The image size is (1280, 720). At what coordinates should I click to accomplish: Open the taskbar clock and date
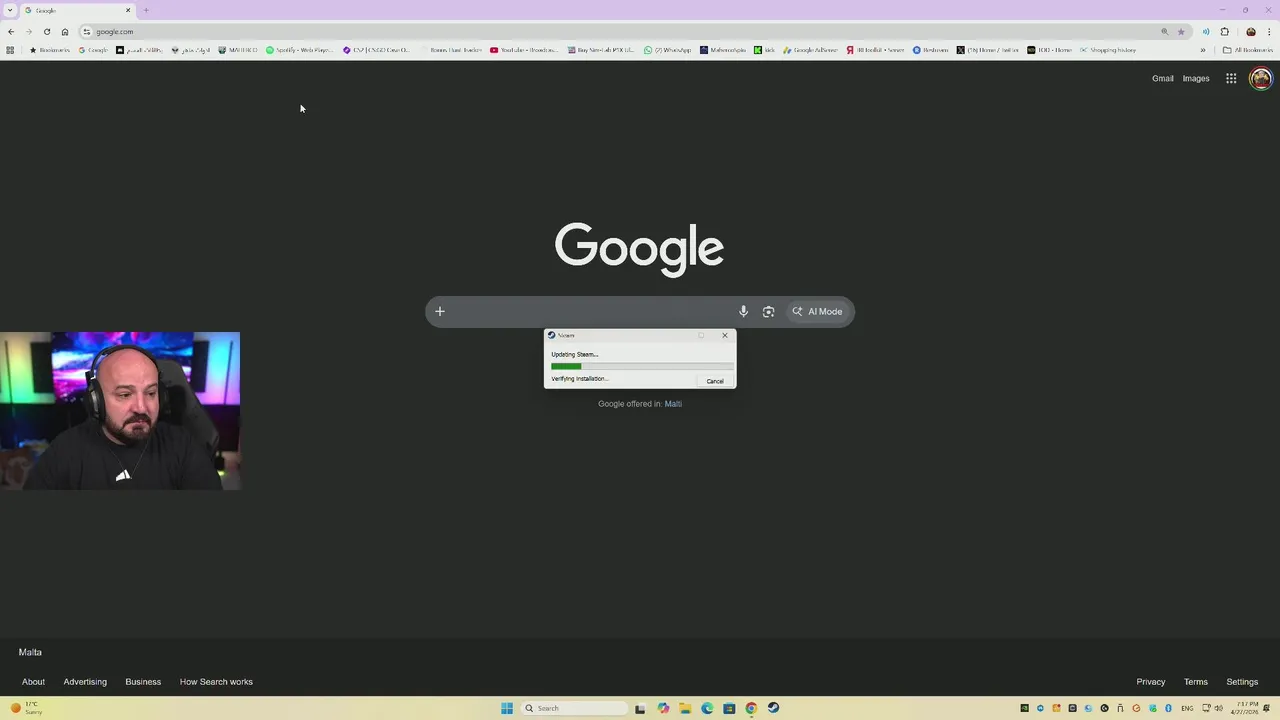pyautogui.click(x=1244, y=708)
